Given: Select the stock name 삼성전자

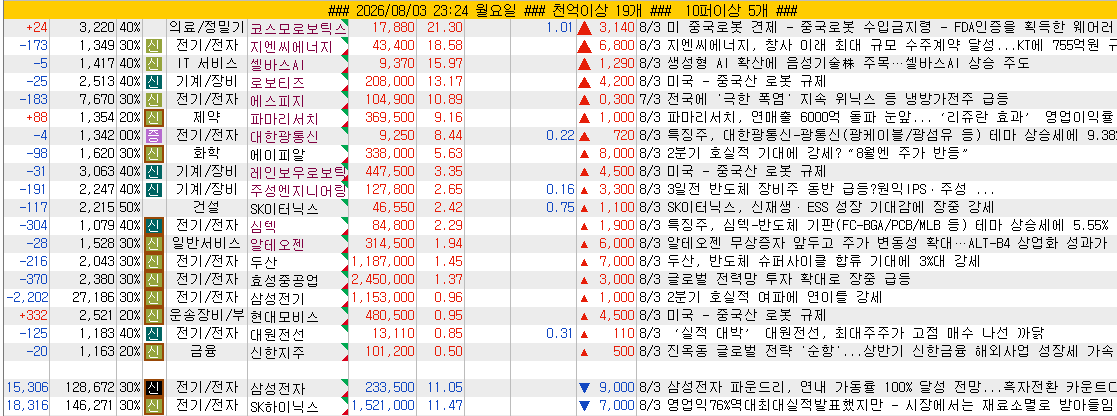Looking at the screenshot, I should [x=278, y=389].
